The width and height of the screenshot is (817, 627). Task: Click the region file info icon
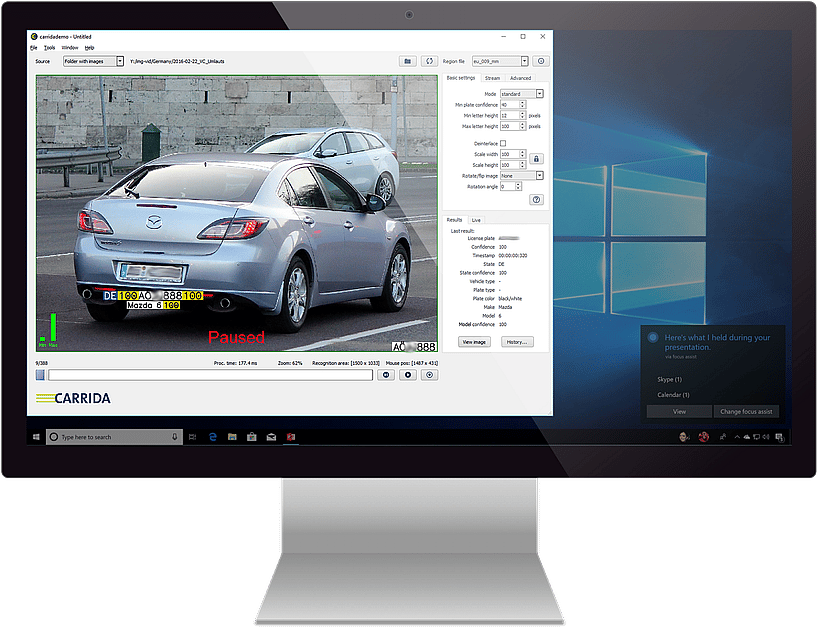pos(541,61)
